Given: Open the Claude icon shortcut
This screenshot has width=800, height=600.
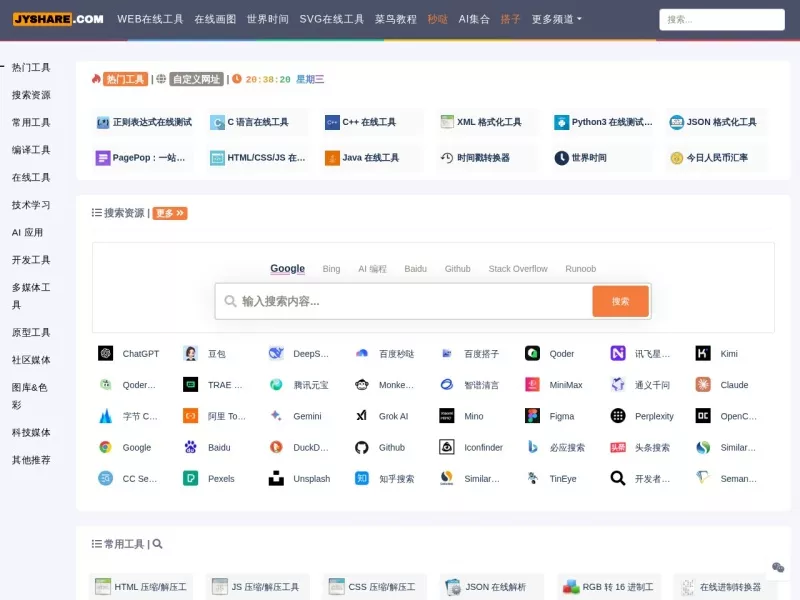Looking at the screenshot, I should point(703,384).
